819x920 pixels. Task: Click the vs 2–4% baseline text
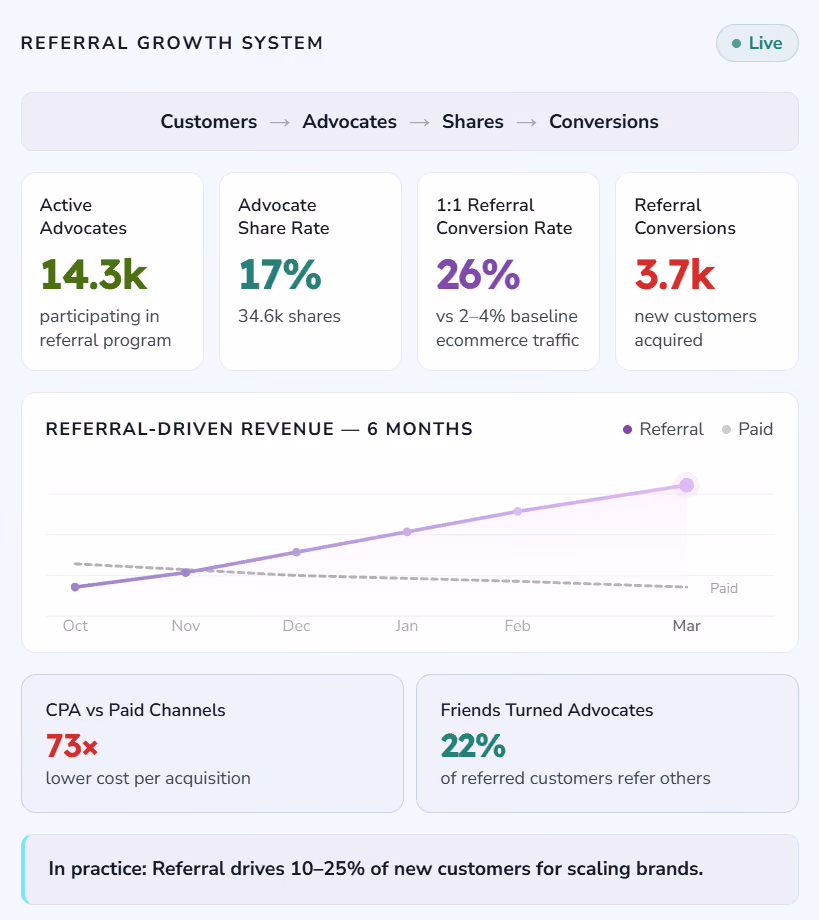507,328
